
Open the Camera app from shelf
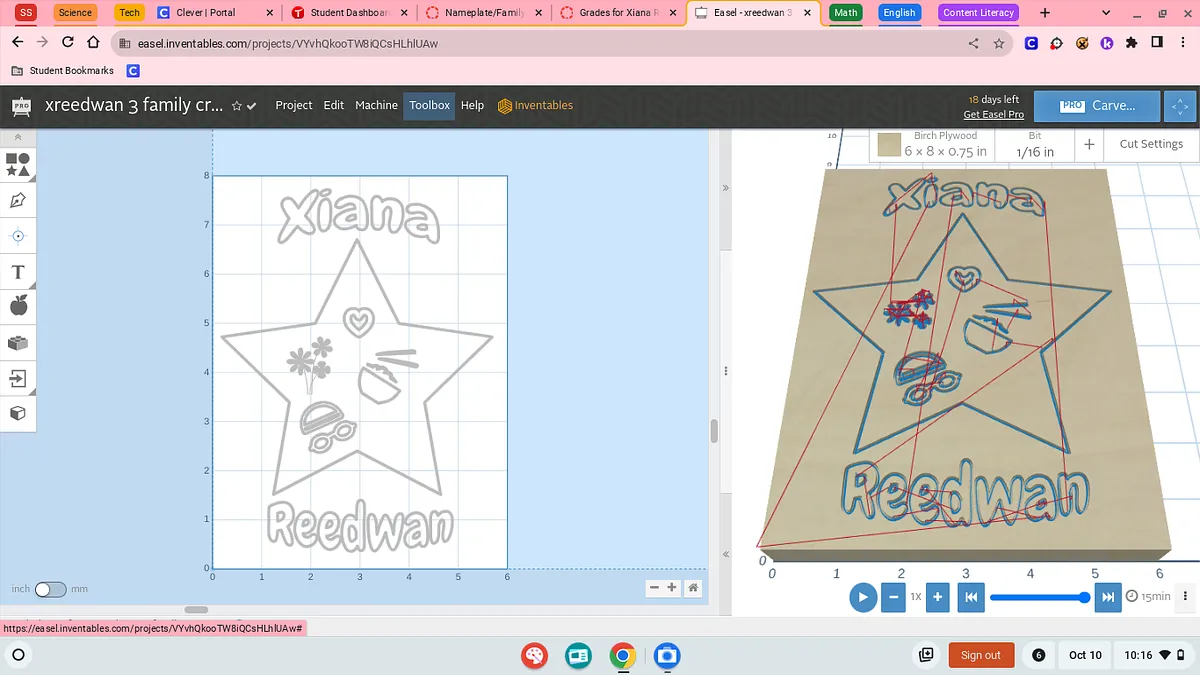click(x=667, y=656)
